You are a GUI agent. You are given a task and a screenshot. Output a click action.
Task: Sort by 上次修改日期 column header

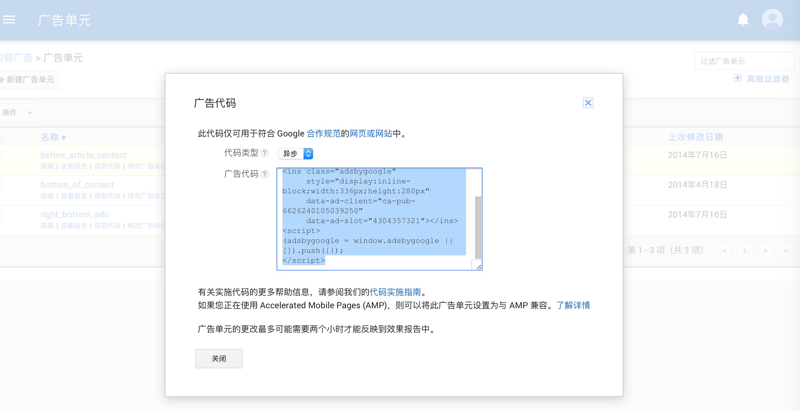695,137
